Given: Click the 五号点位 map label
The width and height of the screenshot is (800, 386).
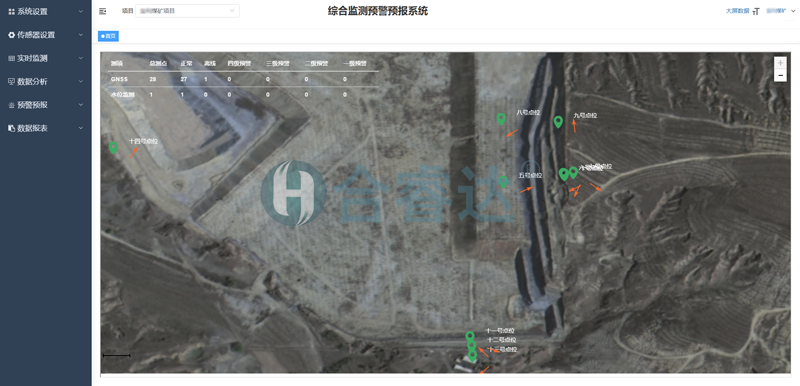Looking at the screenshot, I should tap(530, 175).
